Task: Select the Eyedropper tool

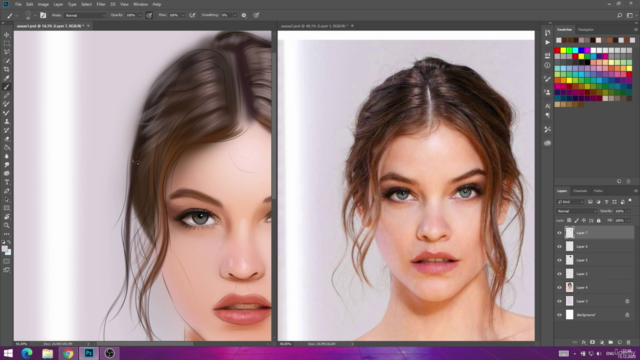Action: [x=7, y=78]
